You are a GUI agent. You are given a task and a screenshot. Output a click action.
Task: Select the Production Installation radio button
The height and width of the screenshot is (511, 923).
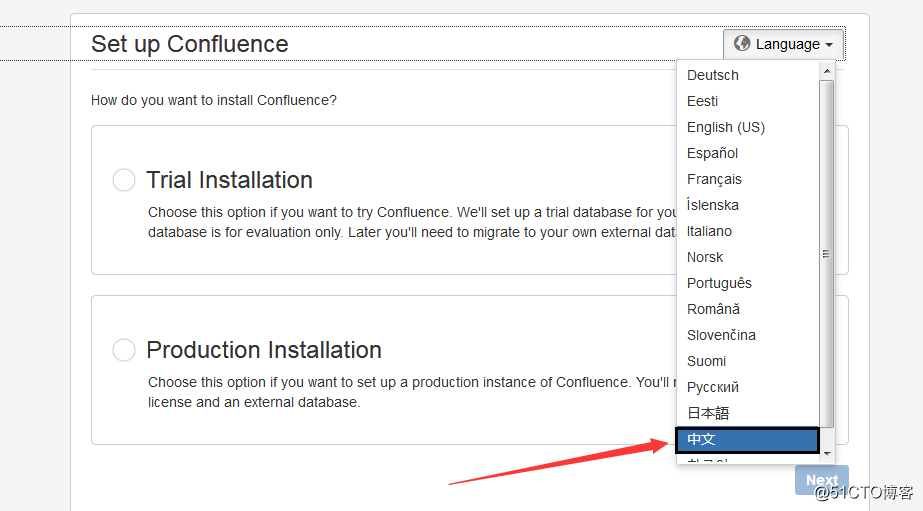[124, 350]
